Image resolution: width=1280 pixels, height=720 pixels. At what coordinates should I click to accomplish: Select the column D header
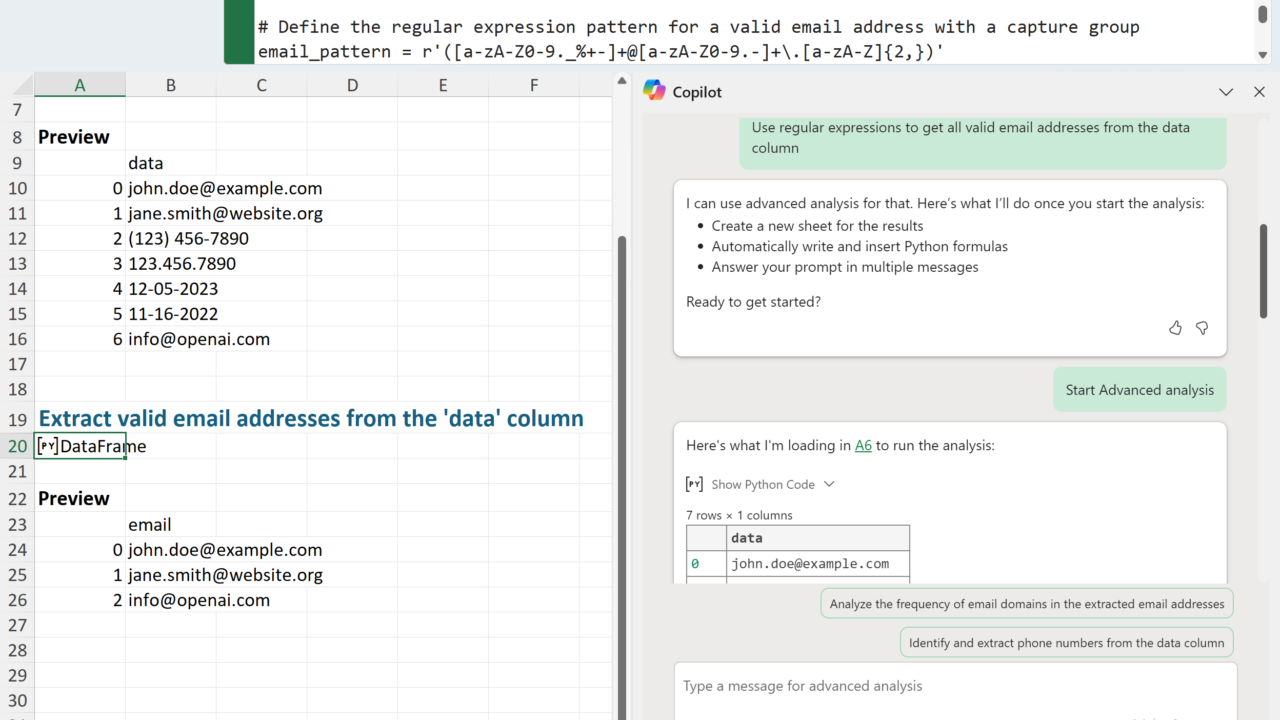coord(352,85)
